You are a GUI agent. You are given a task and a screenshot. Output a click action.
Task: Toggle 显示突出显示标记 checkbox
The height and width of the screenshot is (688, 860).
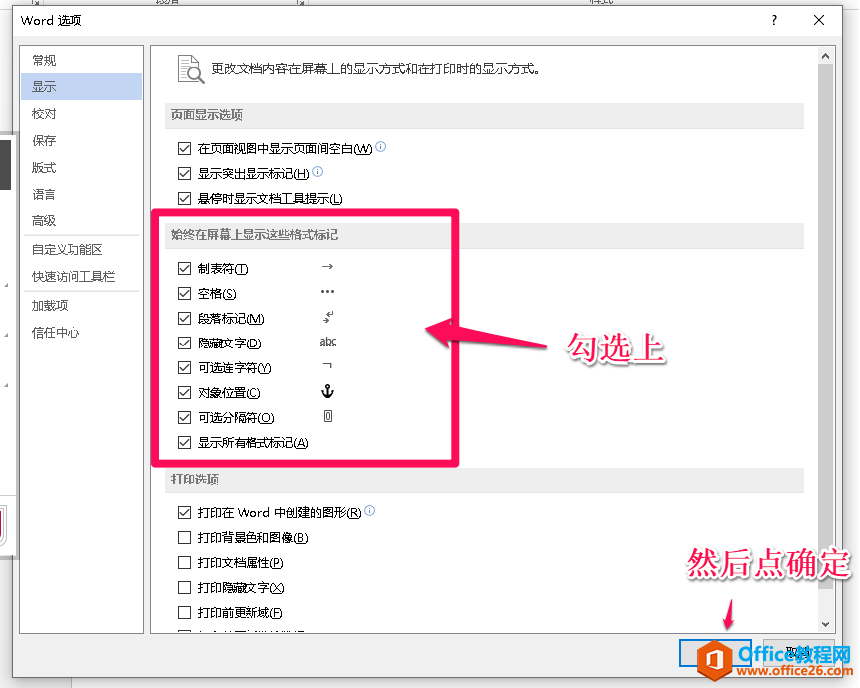click(x=184, y=174)
